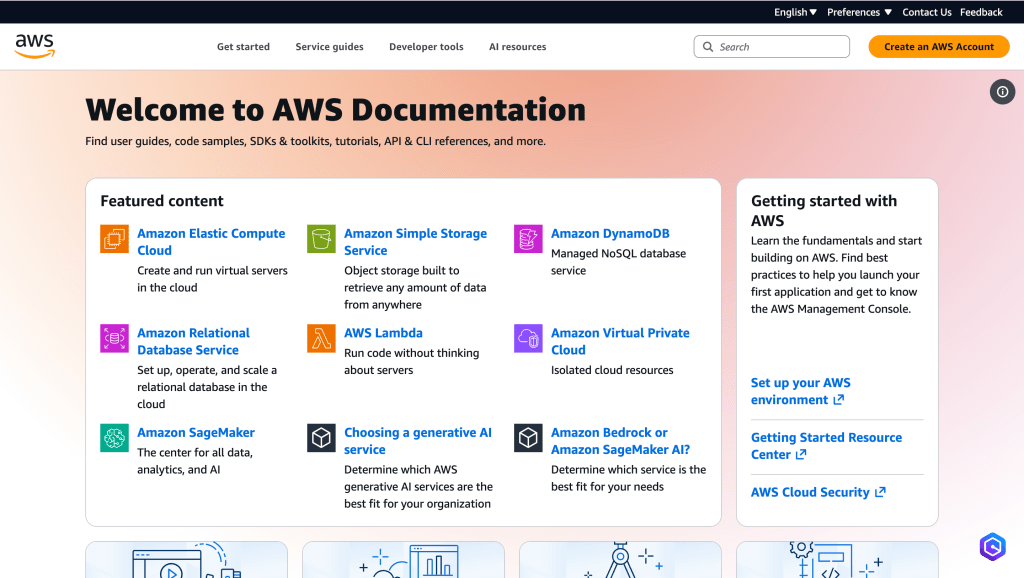Open the Preferences dropdown
This screenshot has height=578, width=1024.
(859, 12)
